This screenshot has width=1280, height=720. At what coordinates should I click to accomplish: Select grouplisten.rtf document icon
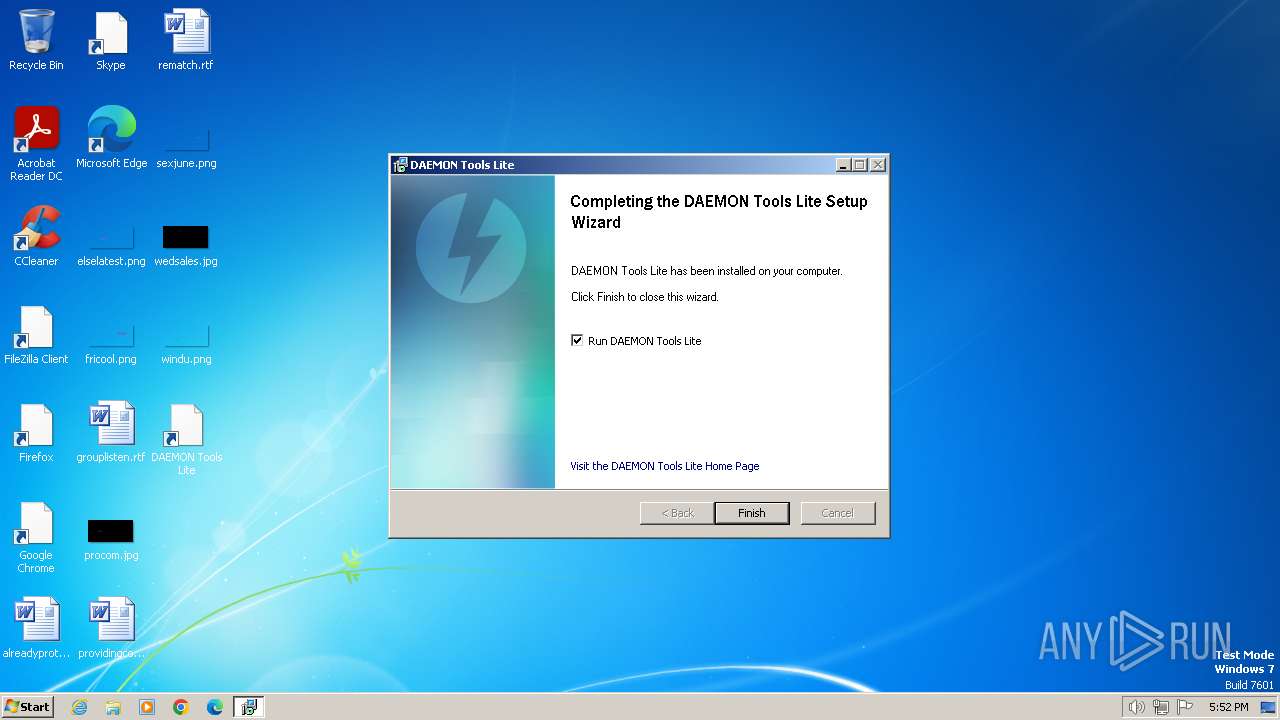point(111,433)
